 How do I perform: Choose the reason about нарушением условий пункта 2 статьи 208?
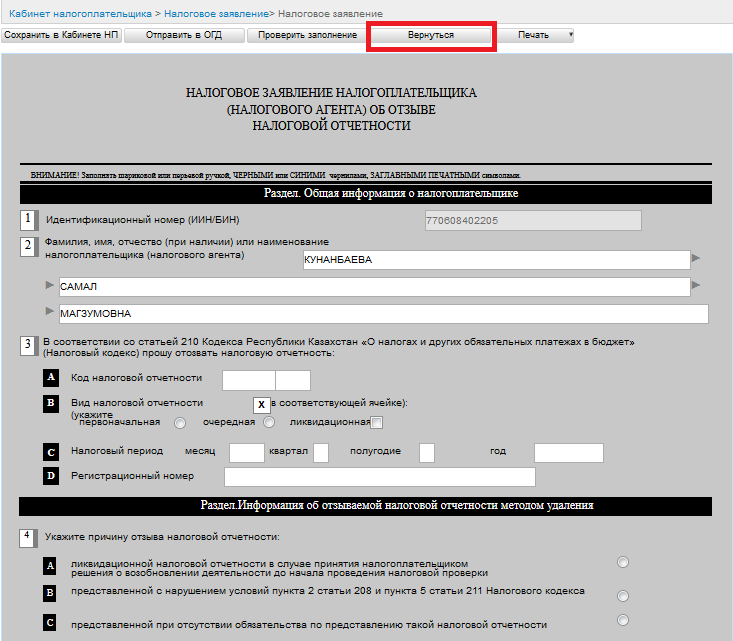pyautogui.click(x=623, y=595)
